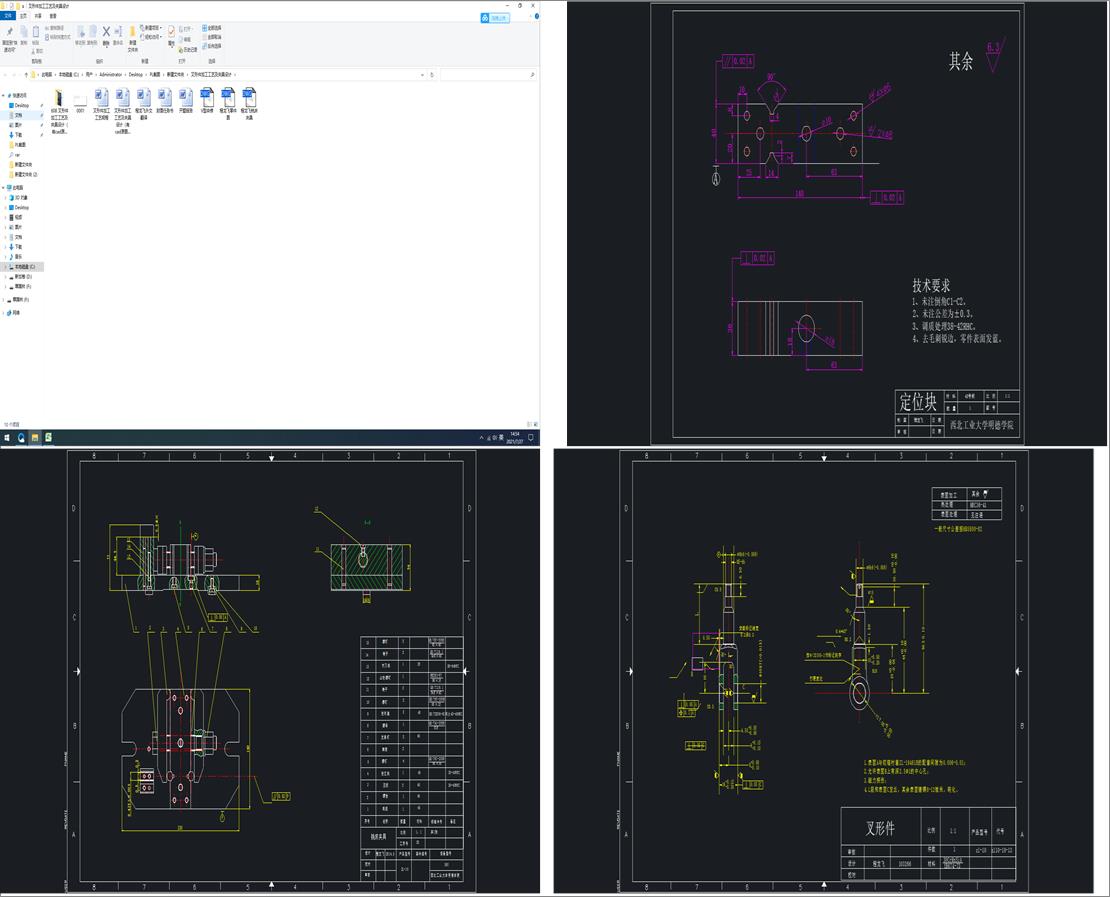
Task: Open the green app icon on taskbar
Action: 49,437
